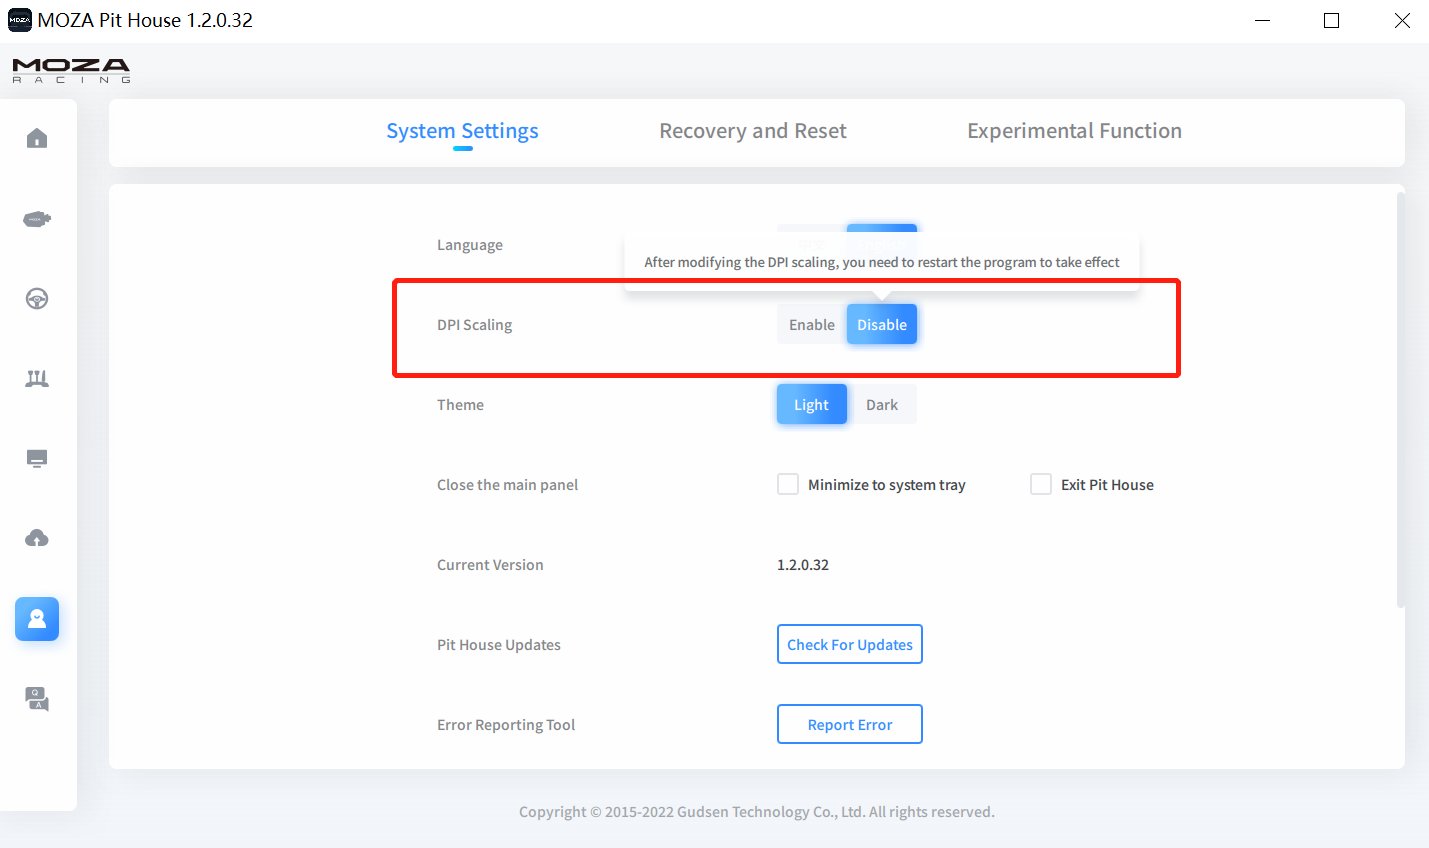Close the MOZA Pit House window
This screenshot has height=848, width=1429.
(1402, 20)
